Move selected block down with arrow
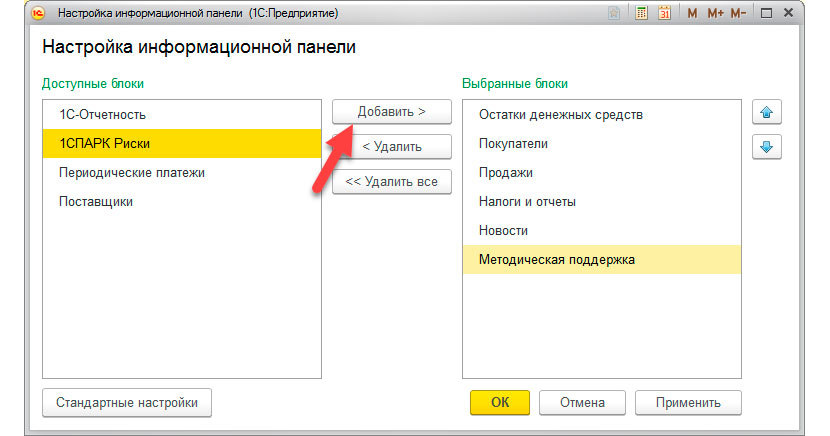The image size is (830, 436). click(x=767, y=146)
